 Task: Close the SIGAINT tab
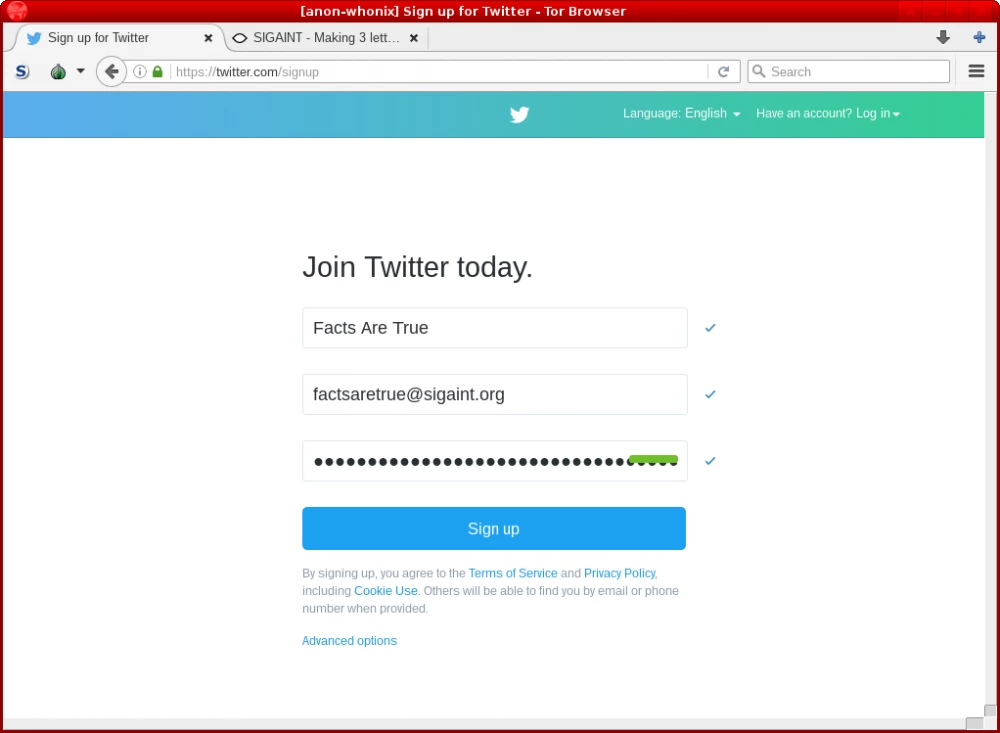414,38
